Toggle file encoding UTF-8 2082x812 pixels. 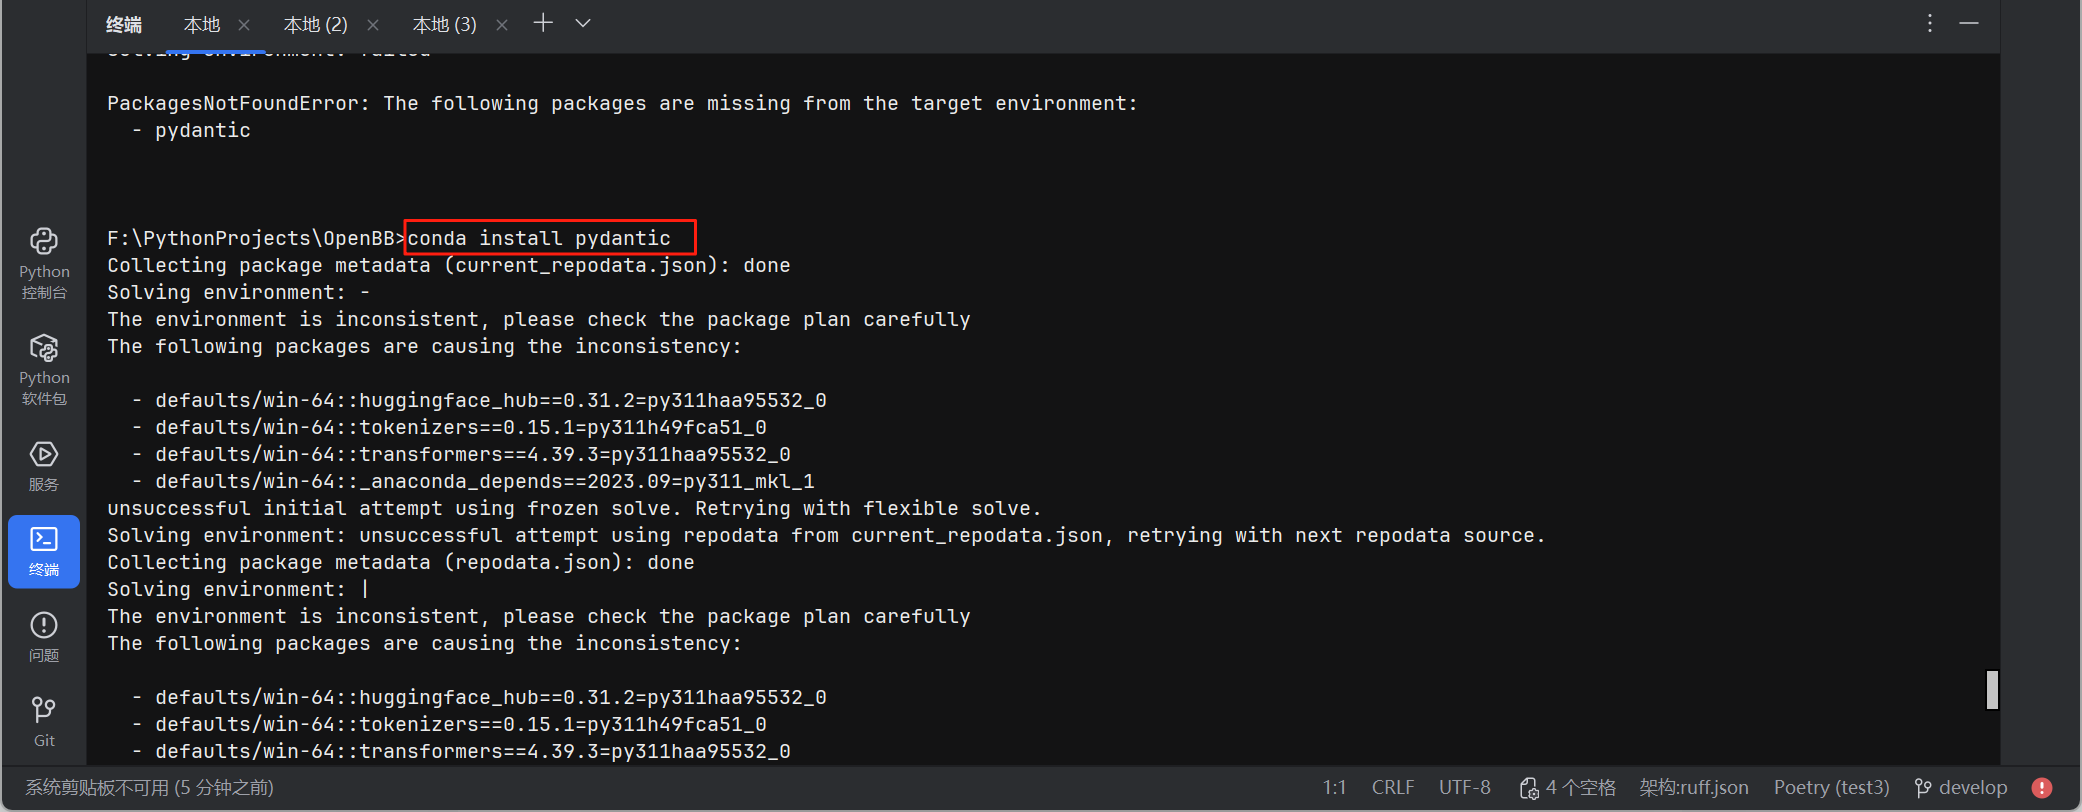click(x=1464, y=787)
